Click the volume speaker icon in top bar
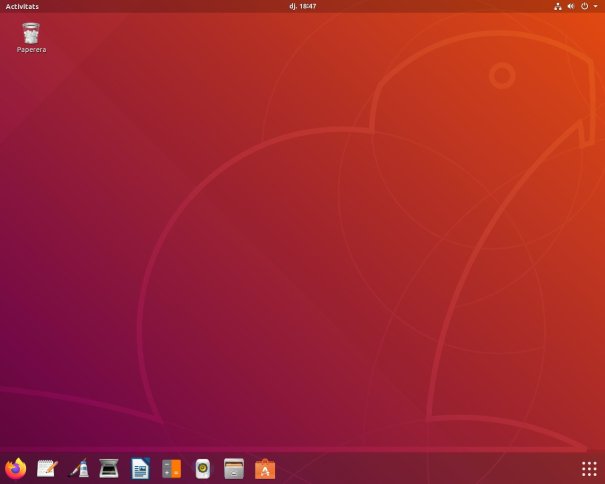Image resolution: width=605 pixels, height=484 pixels. 571,6
